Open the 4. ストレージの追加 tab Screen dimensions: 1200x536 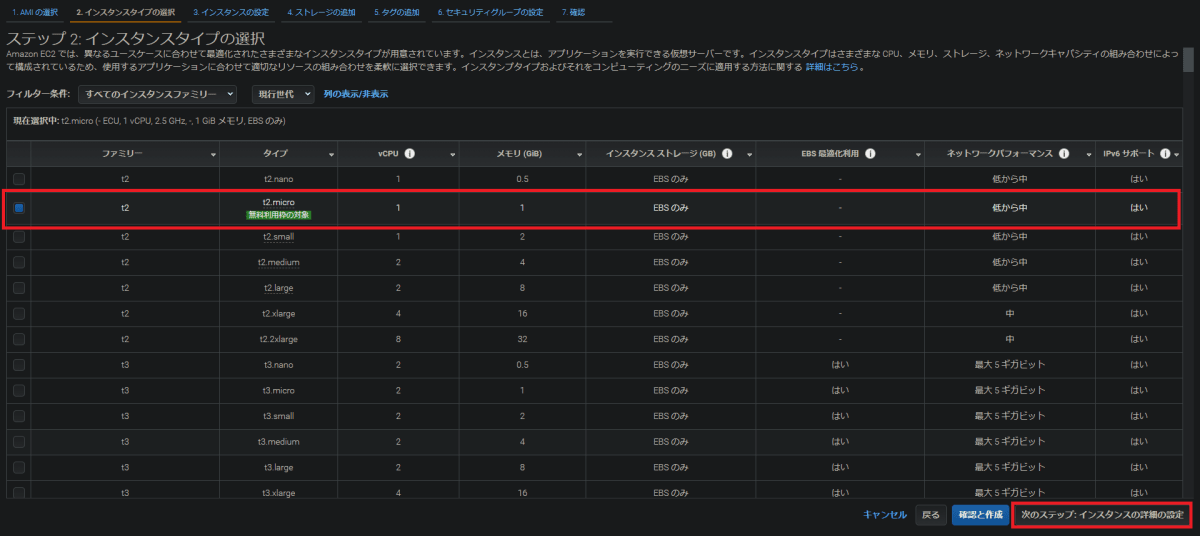coord(321,12)
